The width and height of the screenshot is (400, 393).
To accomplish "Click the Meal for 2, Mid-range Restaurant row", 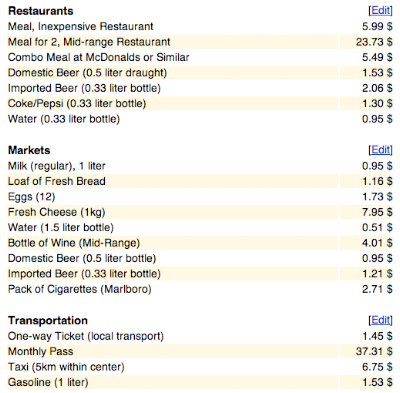I will [x=200, y=42].
